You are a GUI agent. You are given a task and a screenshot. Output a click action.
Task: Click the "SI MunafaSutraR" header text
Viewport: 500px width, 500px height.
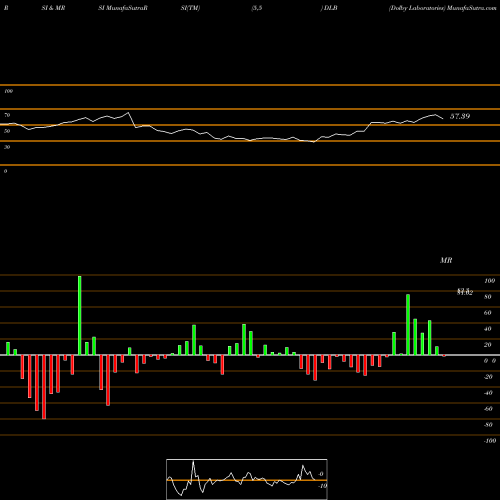tap(123, 8)
